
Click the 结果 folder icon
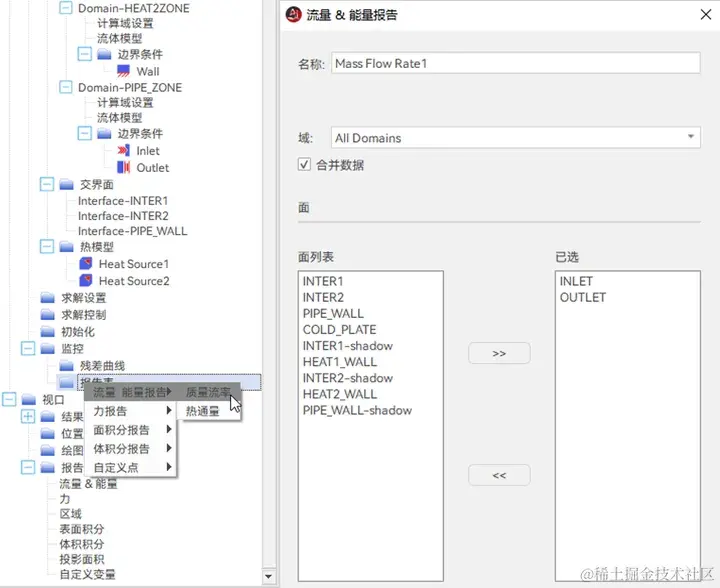47,417
